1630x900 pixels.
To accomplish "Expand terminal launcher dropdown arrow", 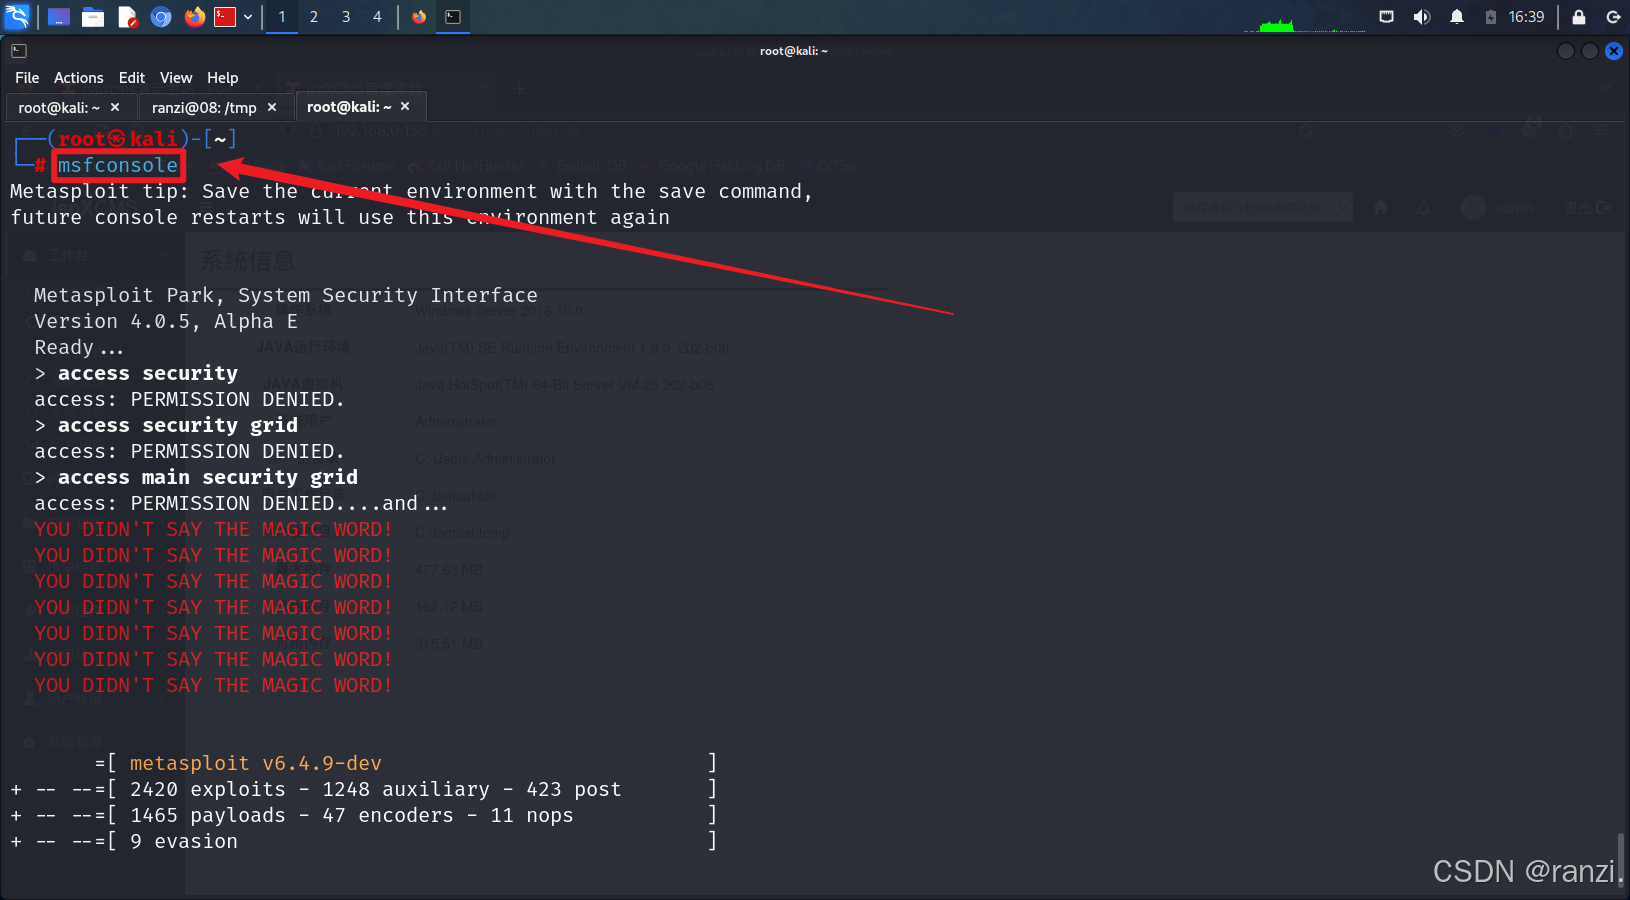I will coord(248,17).
